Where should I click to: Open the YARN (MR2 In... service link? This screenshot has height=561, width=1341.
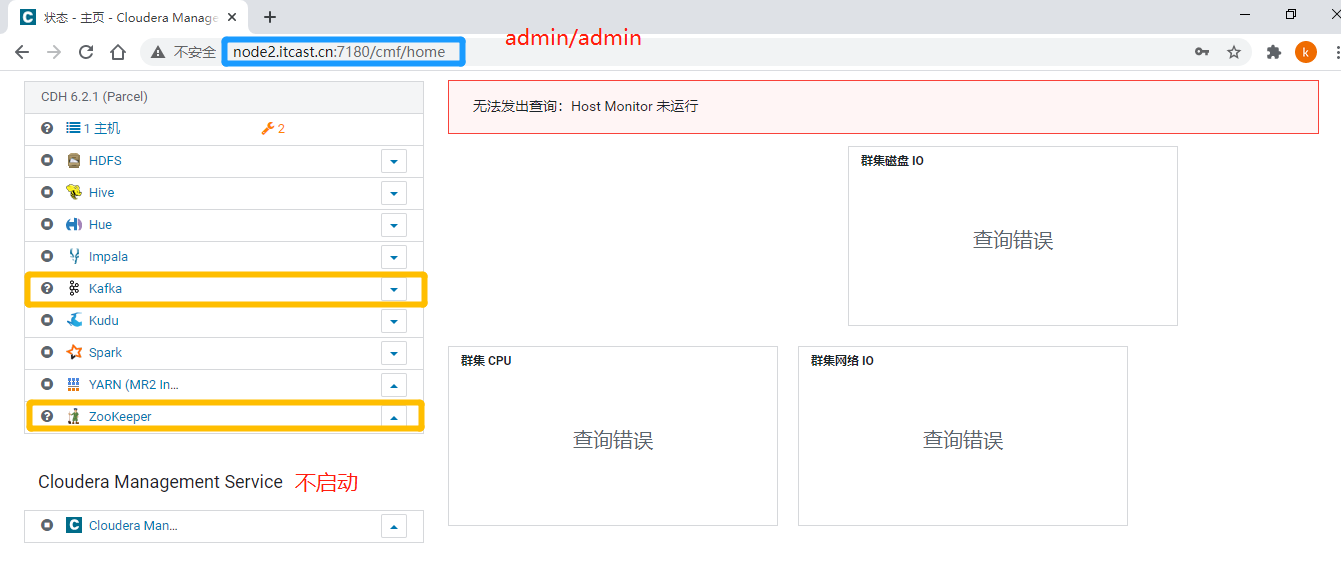click(x=134, y=385)
